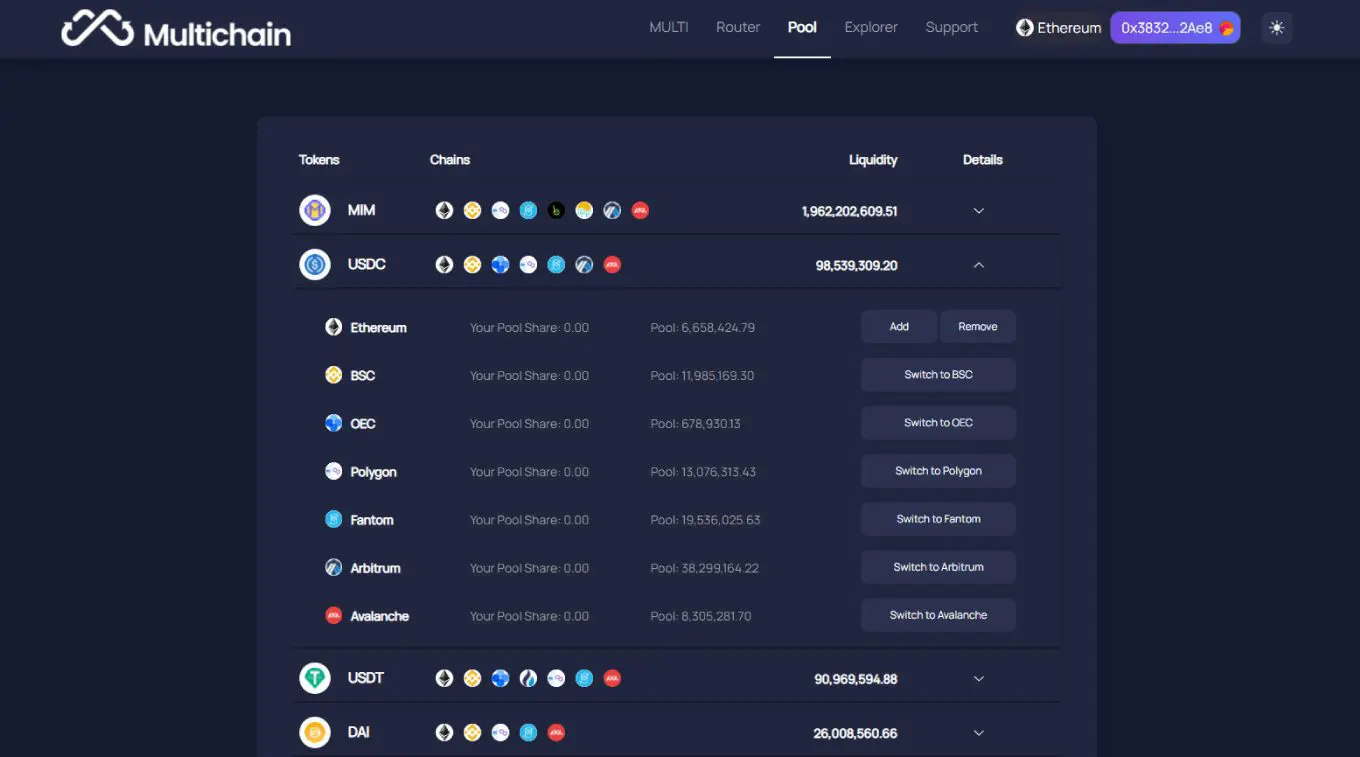
Task: Click USDT liquidity value 90,969,594.88
Action: (x=856, y=679)
